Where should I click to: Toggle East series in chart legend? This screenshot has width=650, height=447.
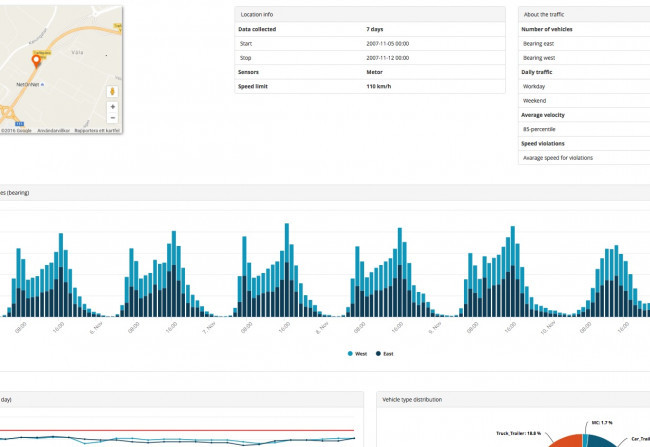click(x=385, y=354)
